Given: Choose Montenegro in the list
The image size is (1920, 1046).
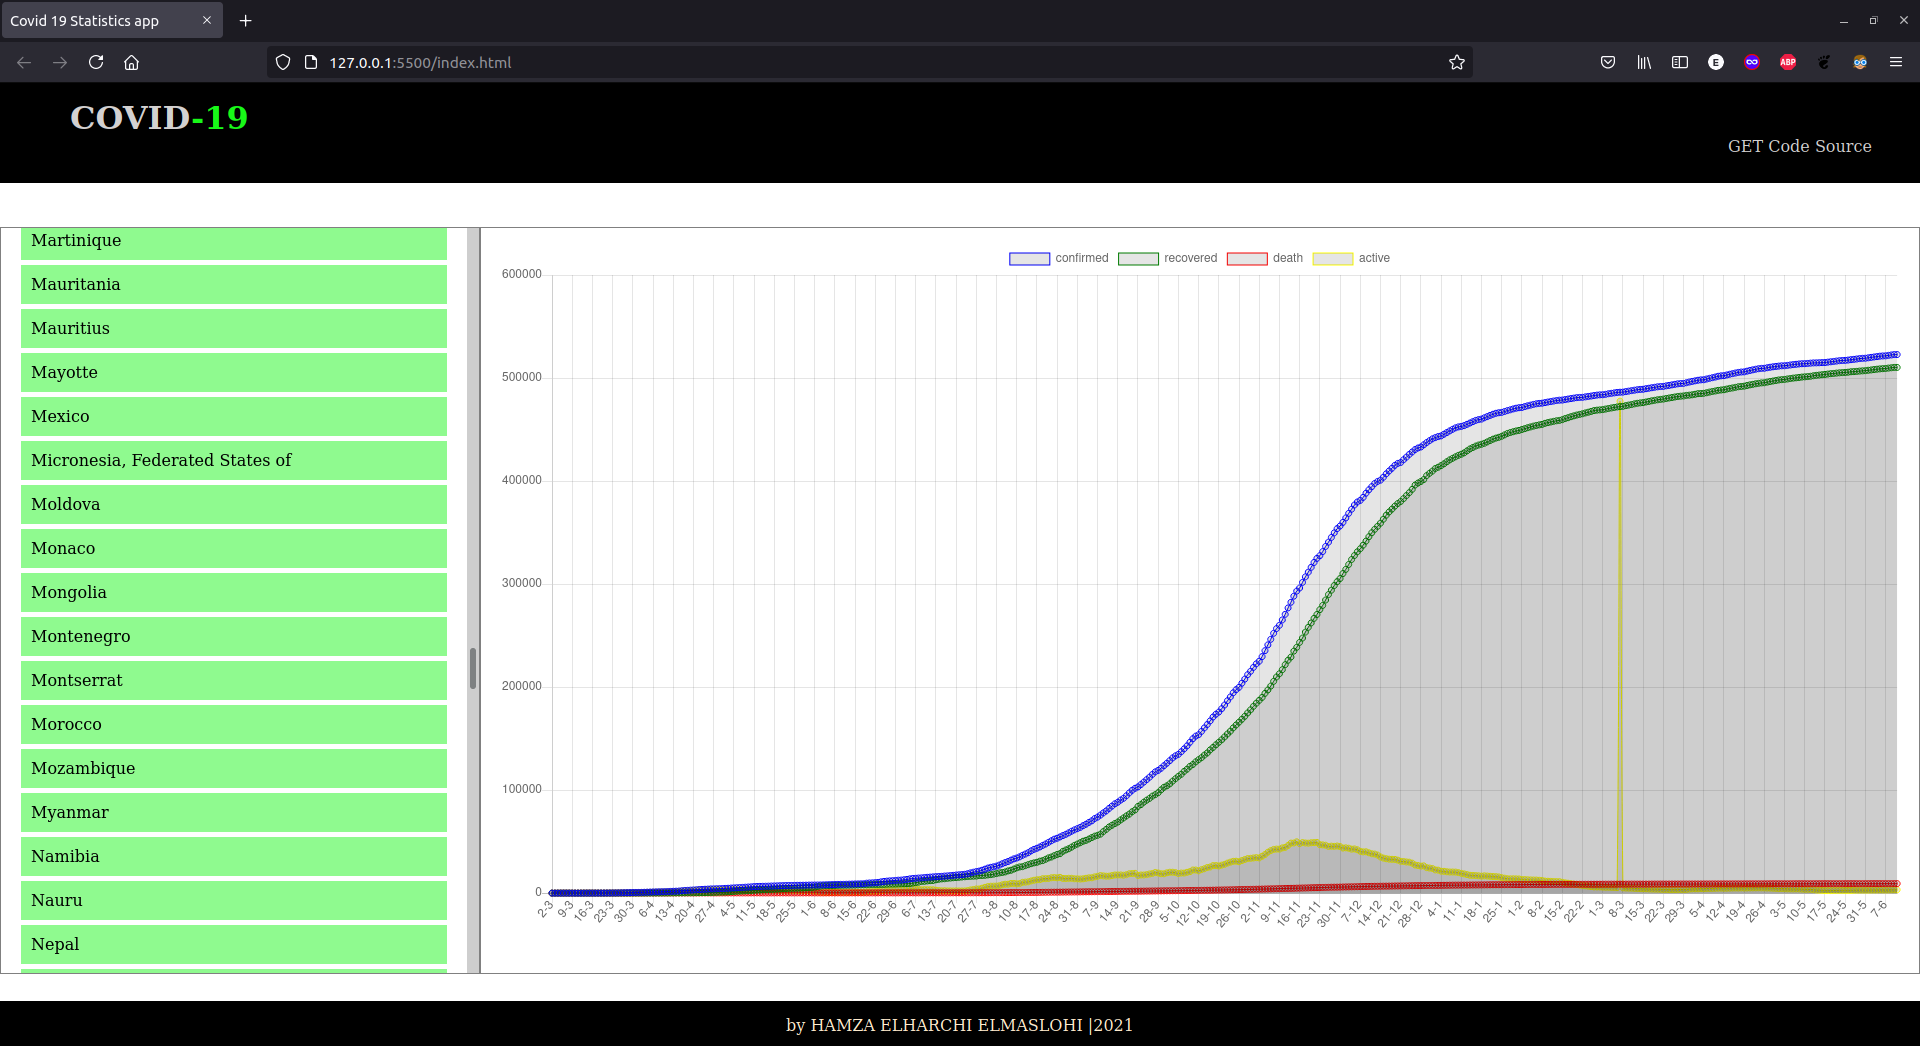Looking at the screenshot, I should pyautogui.click(x=234, y=636).
